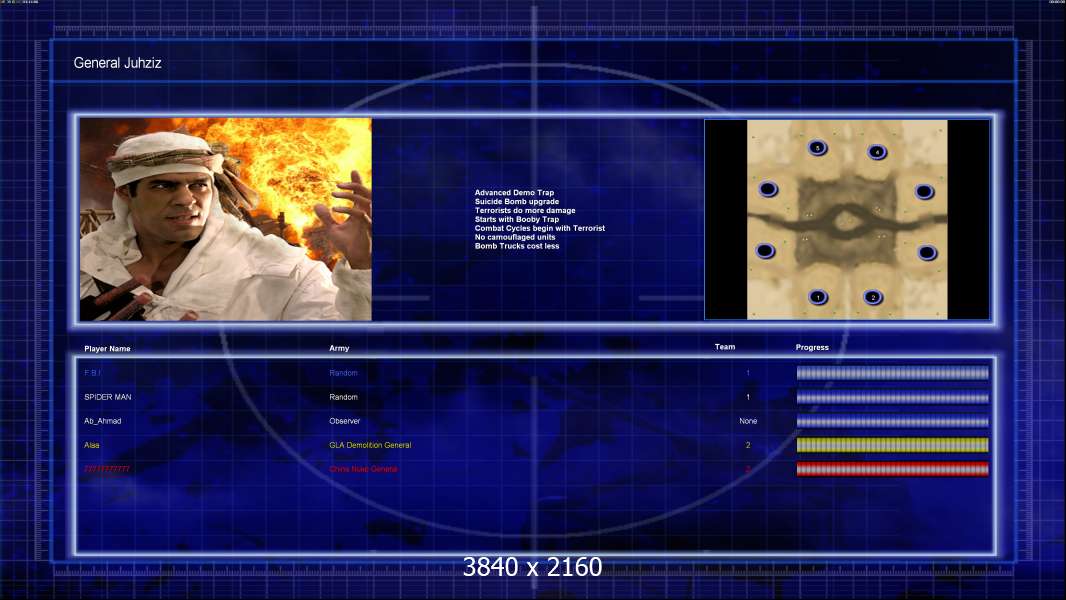Click SPIDER MAN's progress bar

click(893, 397)
